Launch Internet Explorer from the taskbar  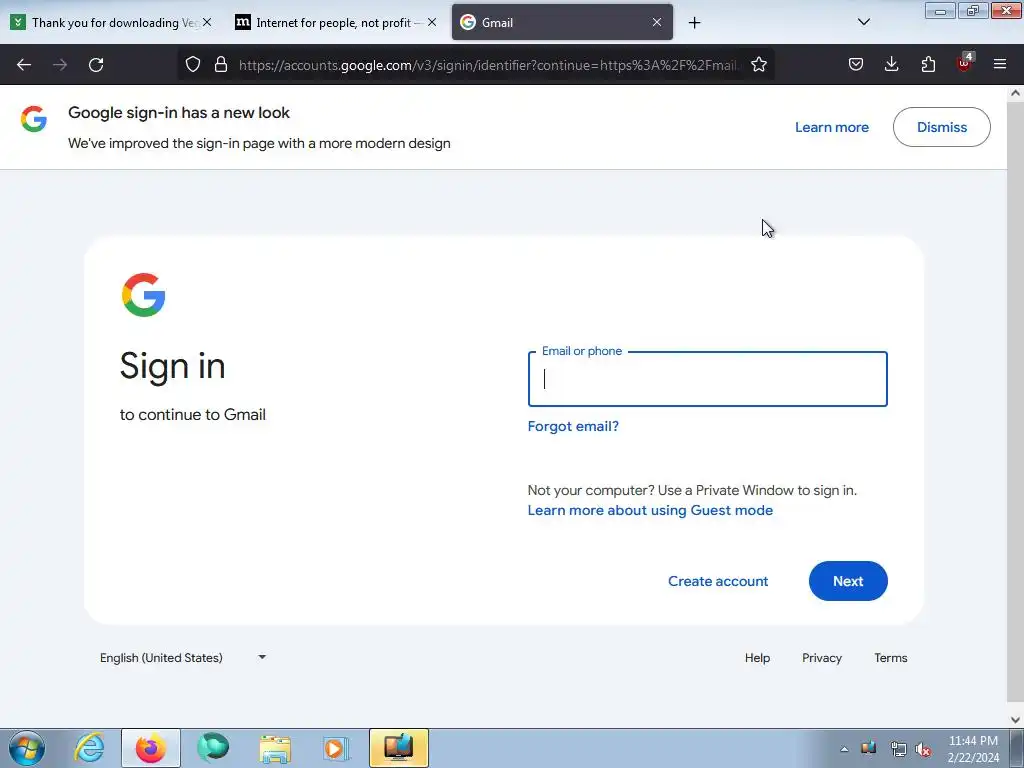point(88,748)
